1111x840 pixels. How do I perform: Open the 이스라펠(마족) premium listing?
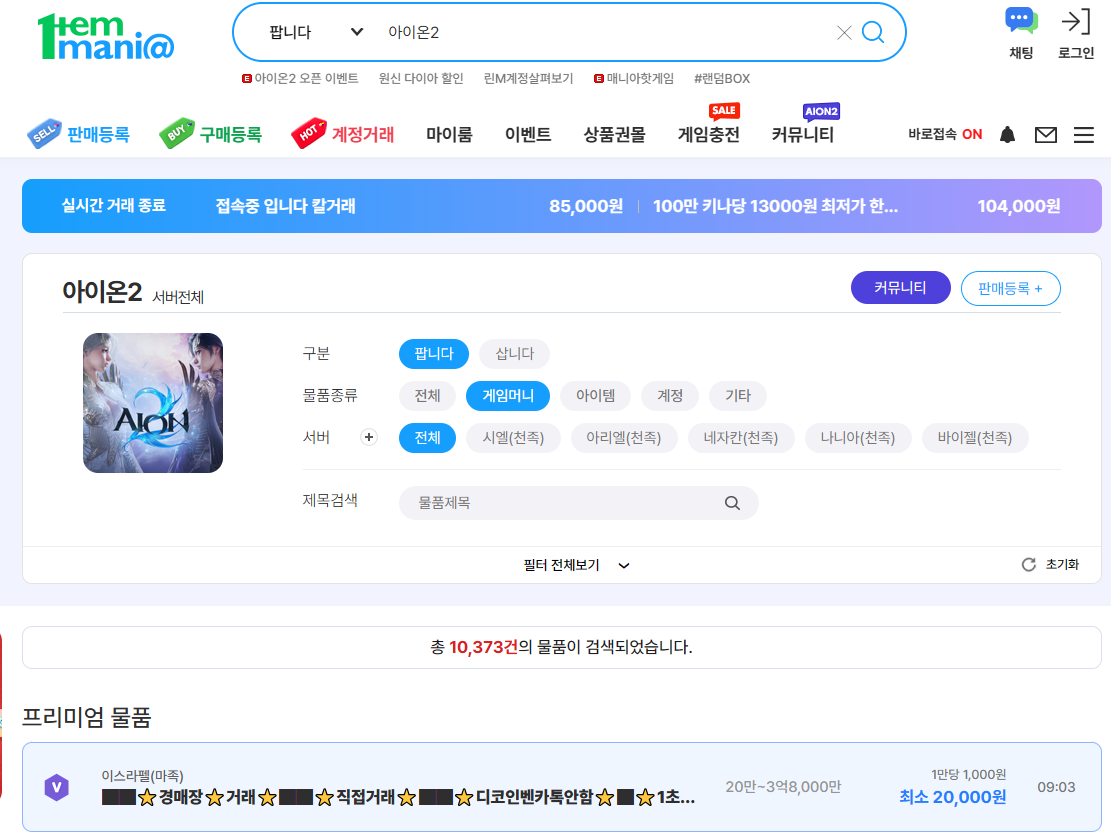(x=561, y=787)
